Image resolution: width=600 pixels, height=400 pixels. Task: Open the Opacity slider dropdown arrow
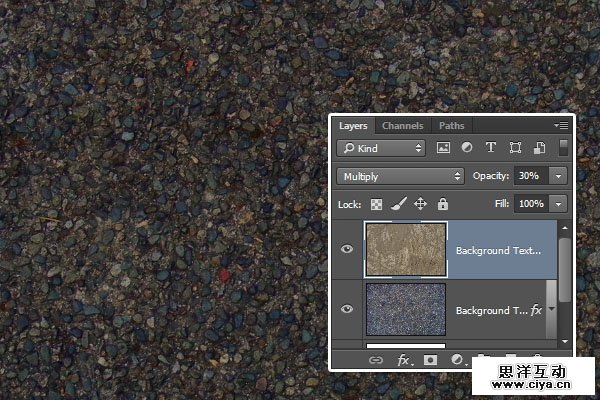tap(557, 176)
